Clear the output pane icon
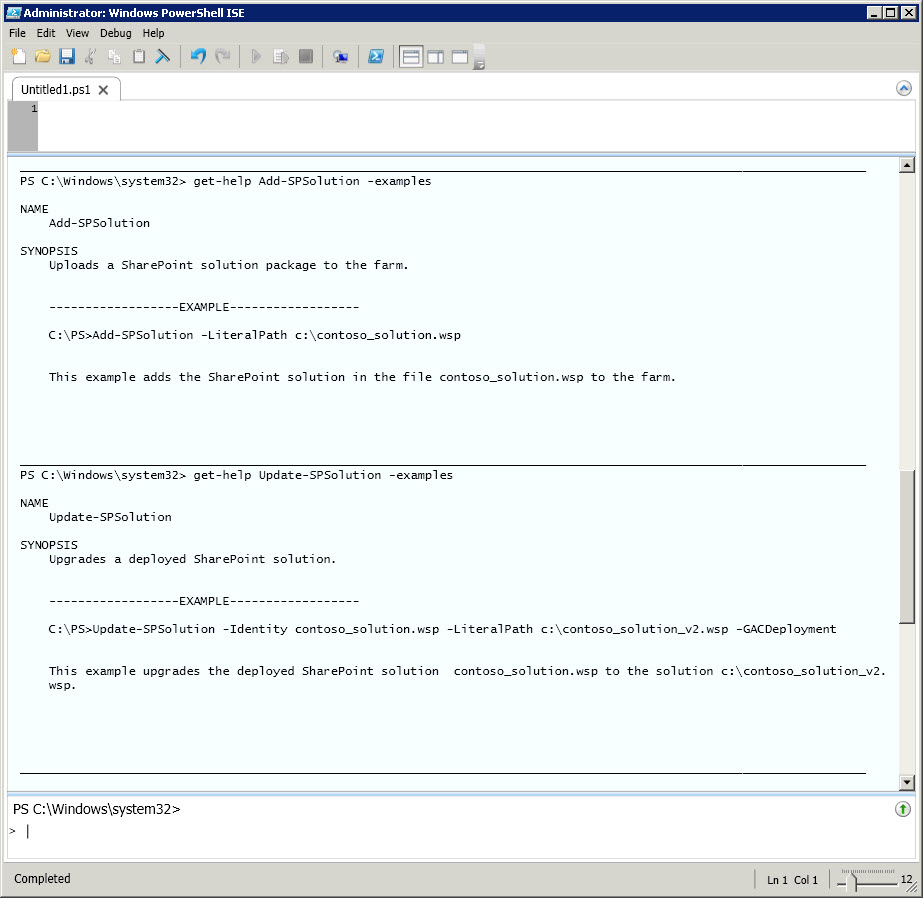The width and height of the screenshot is (923, 898). point(163,57)
